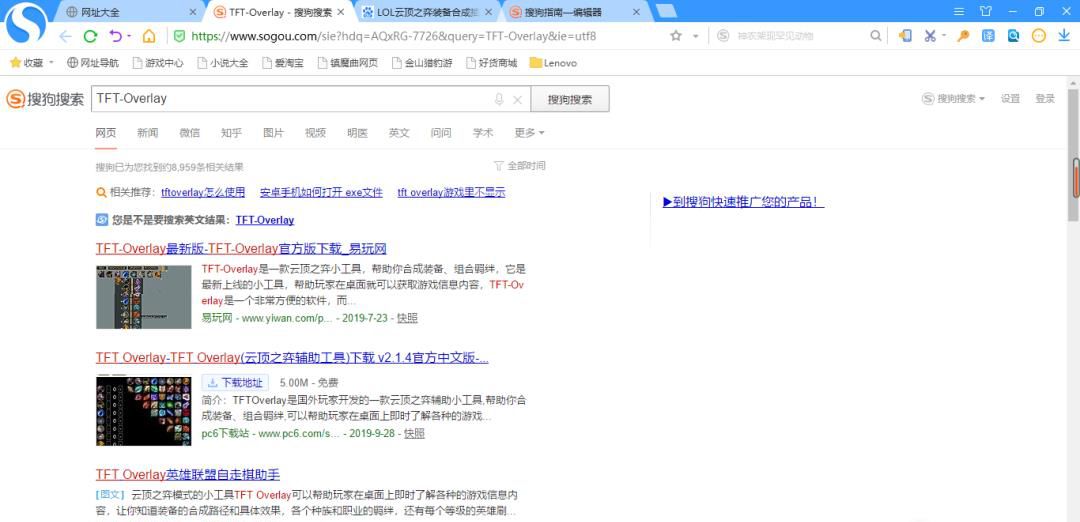Click the 下载地址 download button
The height and width of the screenshot is (522, 1080).
coord(234,383)
